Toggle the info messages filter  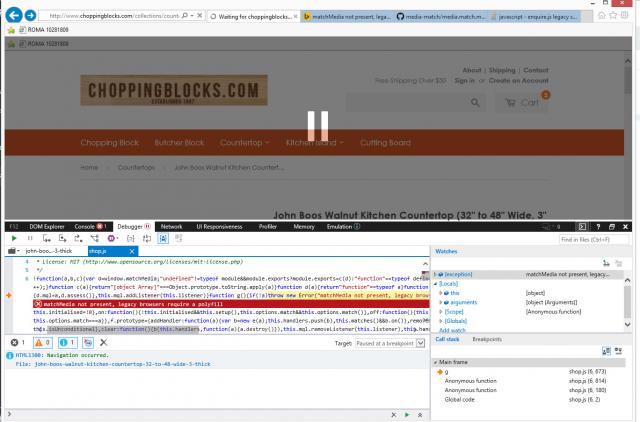67,342
